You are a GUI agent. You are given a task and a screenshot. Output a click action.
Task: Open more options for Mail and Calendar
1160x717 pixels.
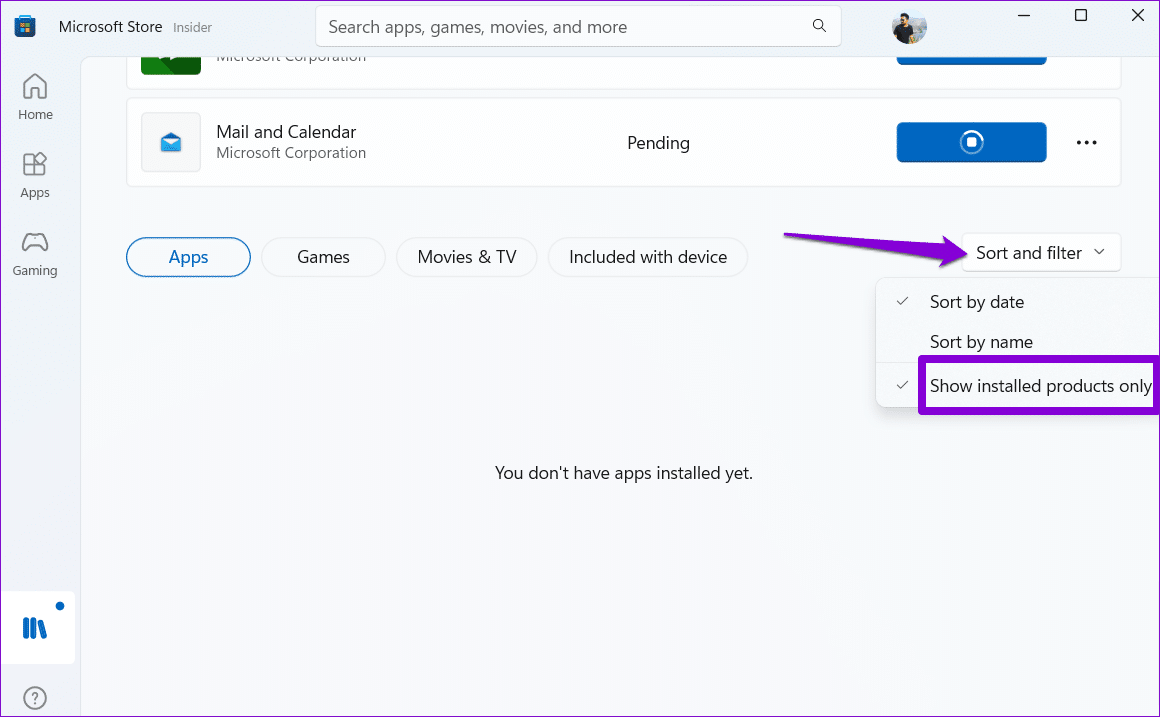(1086, 142)
